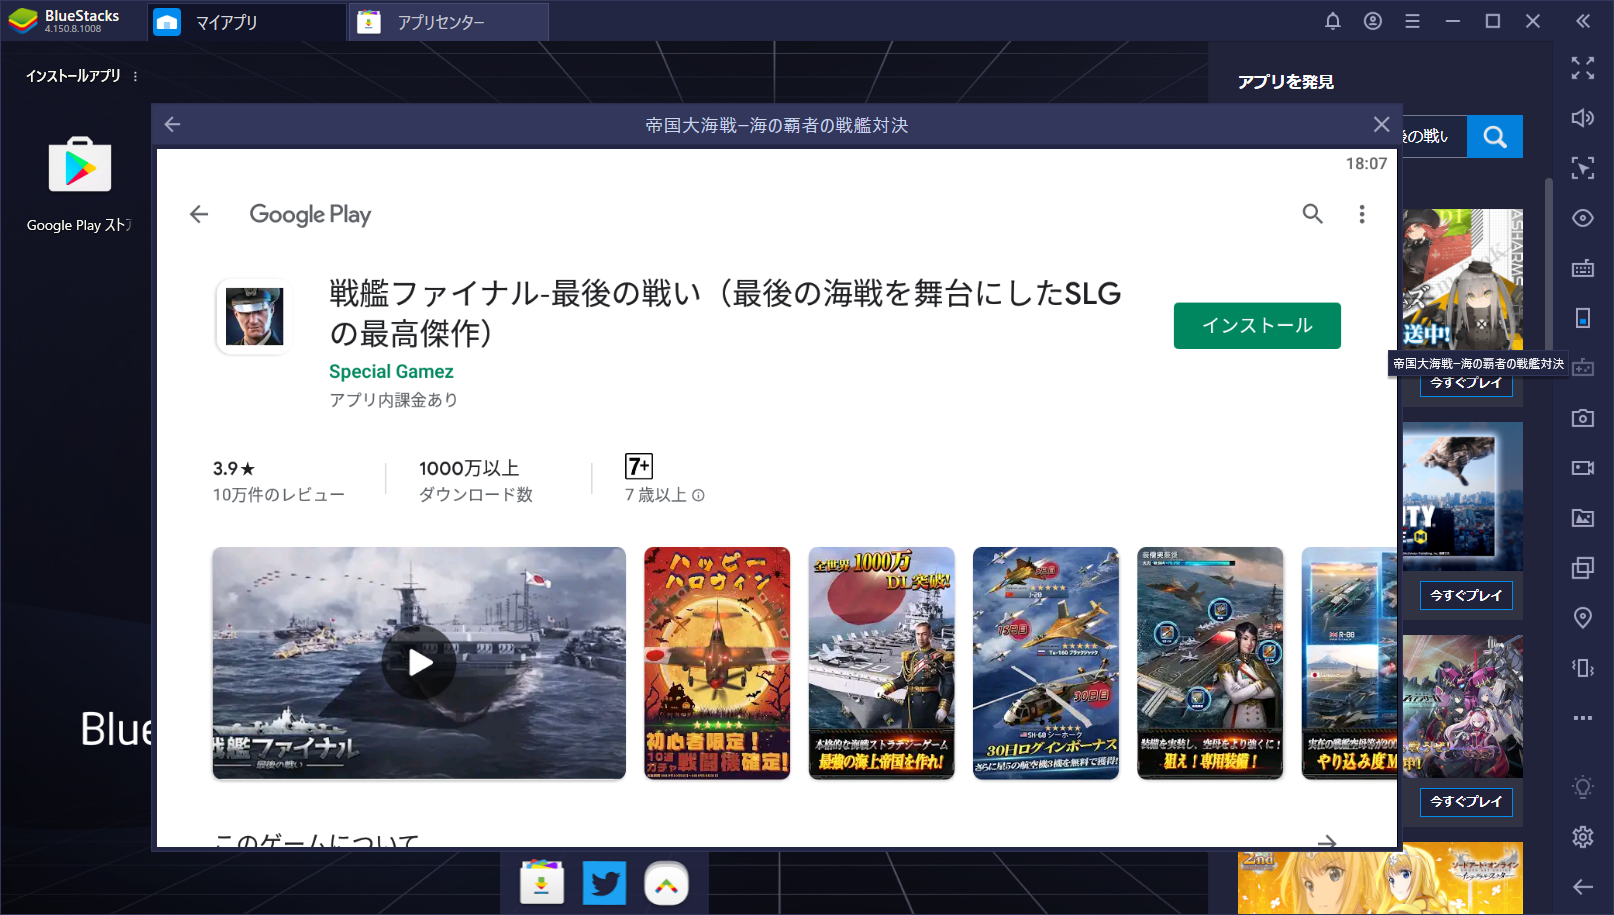
Task: Open BlueStacks settings gear icon
Action: pos(1583,837)
